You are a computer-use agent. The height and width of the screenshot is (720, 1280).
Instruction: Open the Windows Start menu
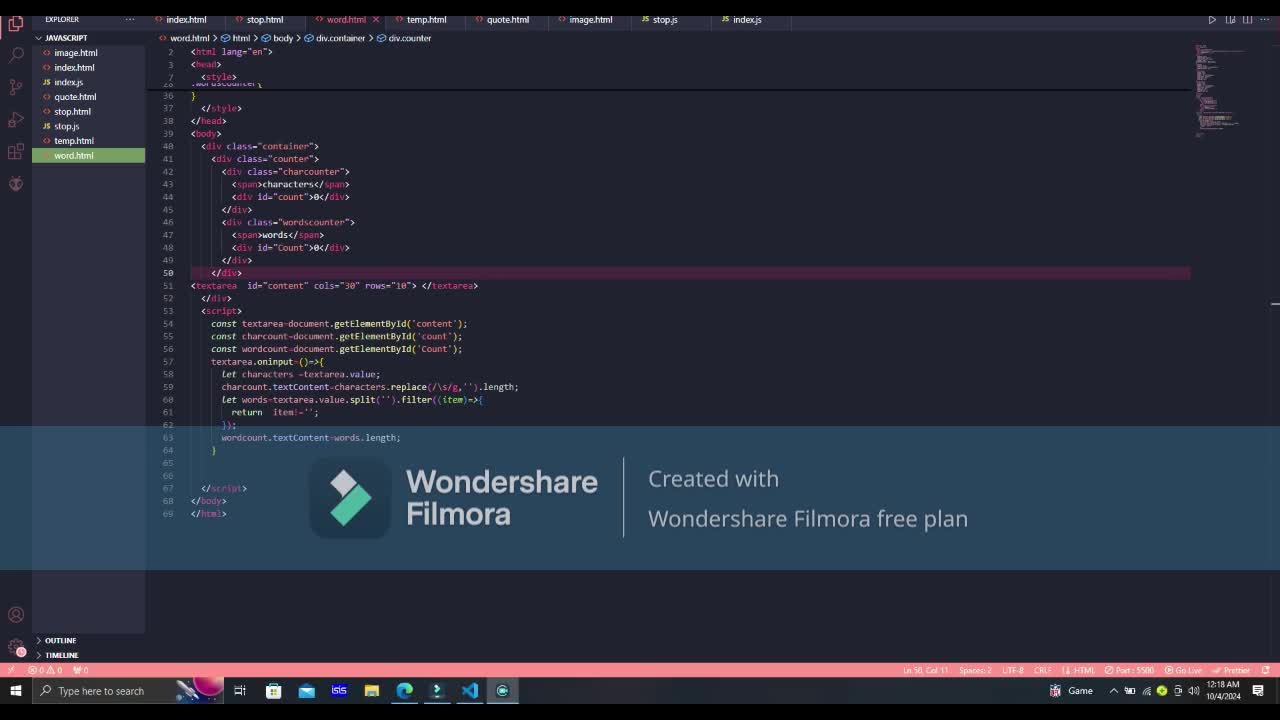(x=16, y=691)
